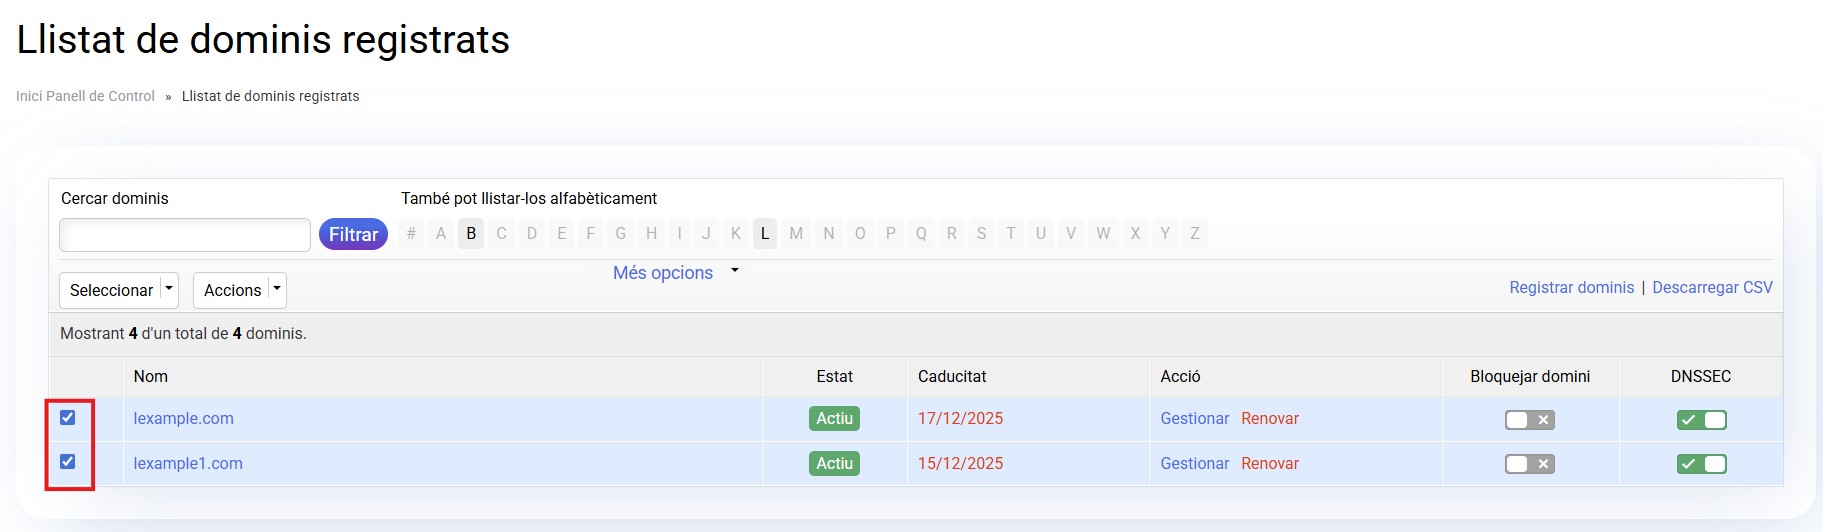Disable DNSSEC for lexample.com
The height and width of the screenshot is (532, 1823).
coord(1701,420)
